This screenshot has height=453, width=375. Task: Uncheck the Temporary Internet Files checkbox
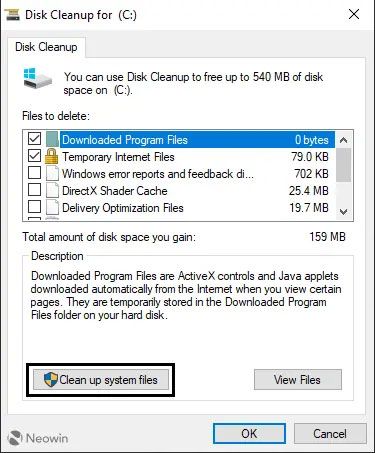pyautogui.click(x=34, y=156)
